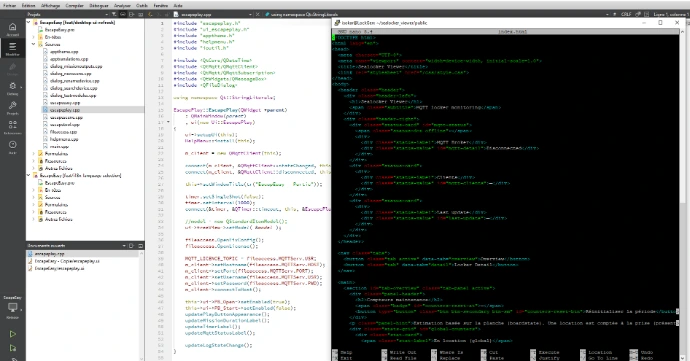Click the Ligne 1, colonne 1 indicator

point(671,14)
